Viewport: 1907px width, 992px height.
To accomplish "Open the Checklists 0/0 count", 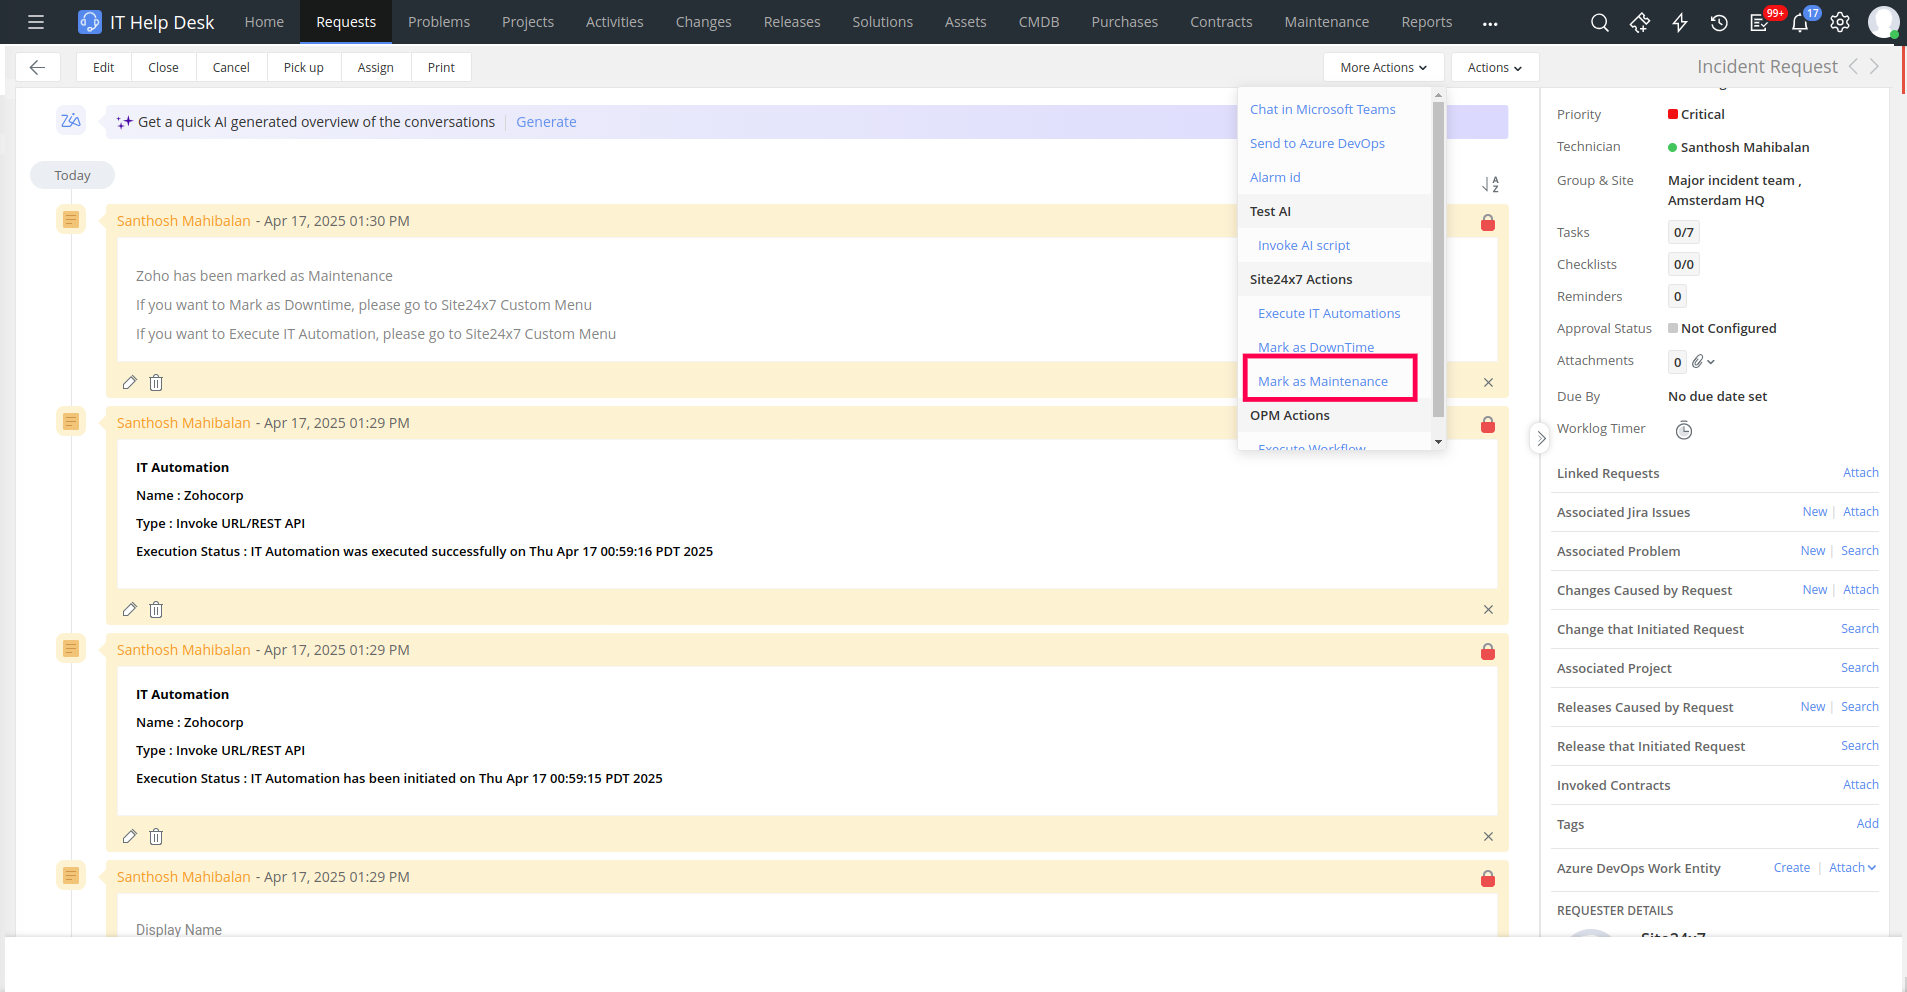I will [x=1684, y=264].
